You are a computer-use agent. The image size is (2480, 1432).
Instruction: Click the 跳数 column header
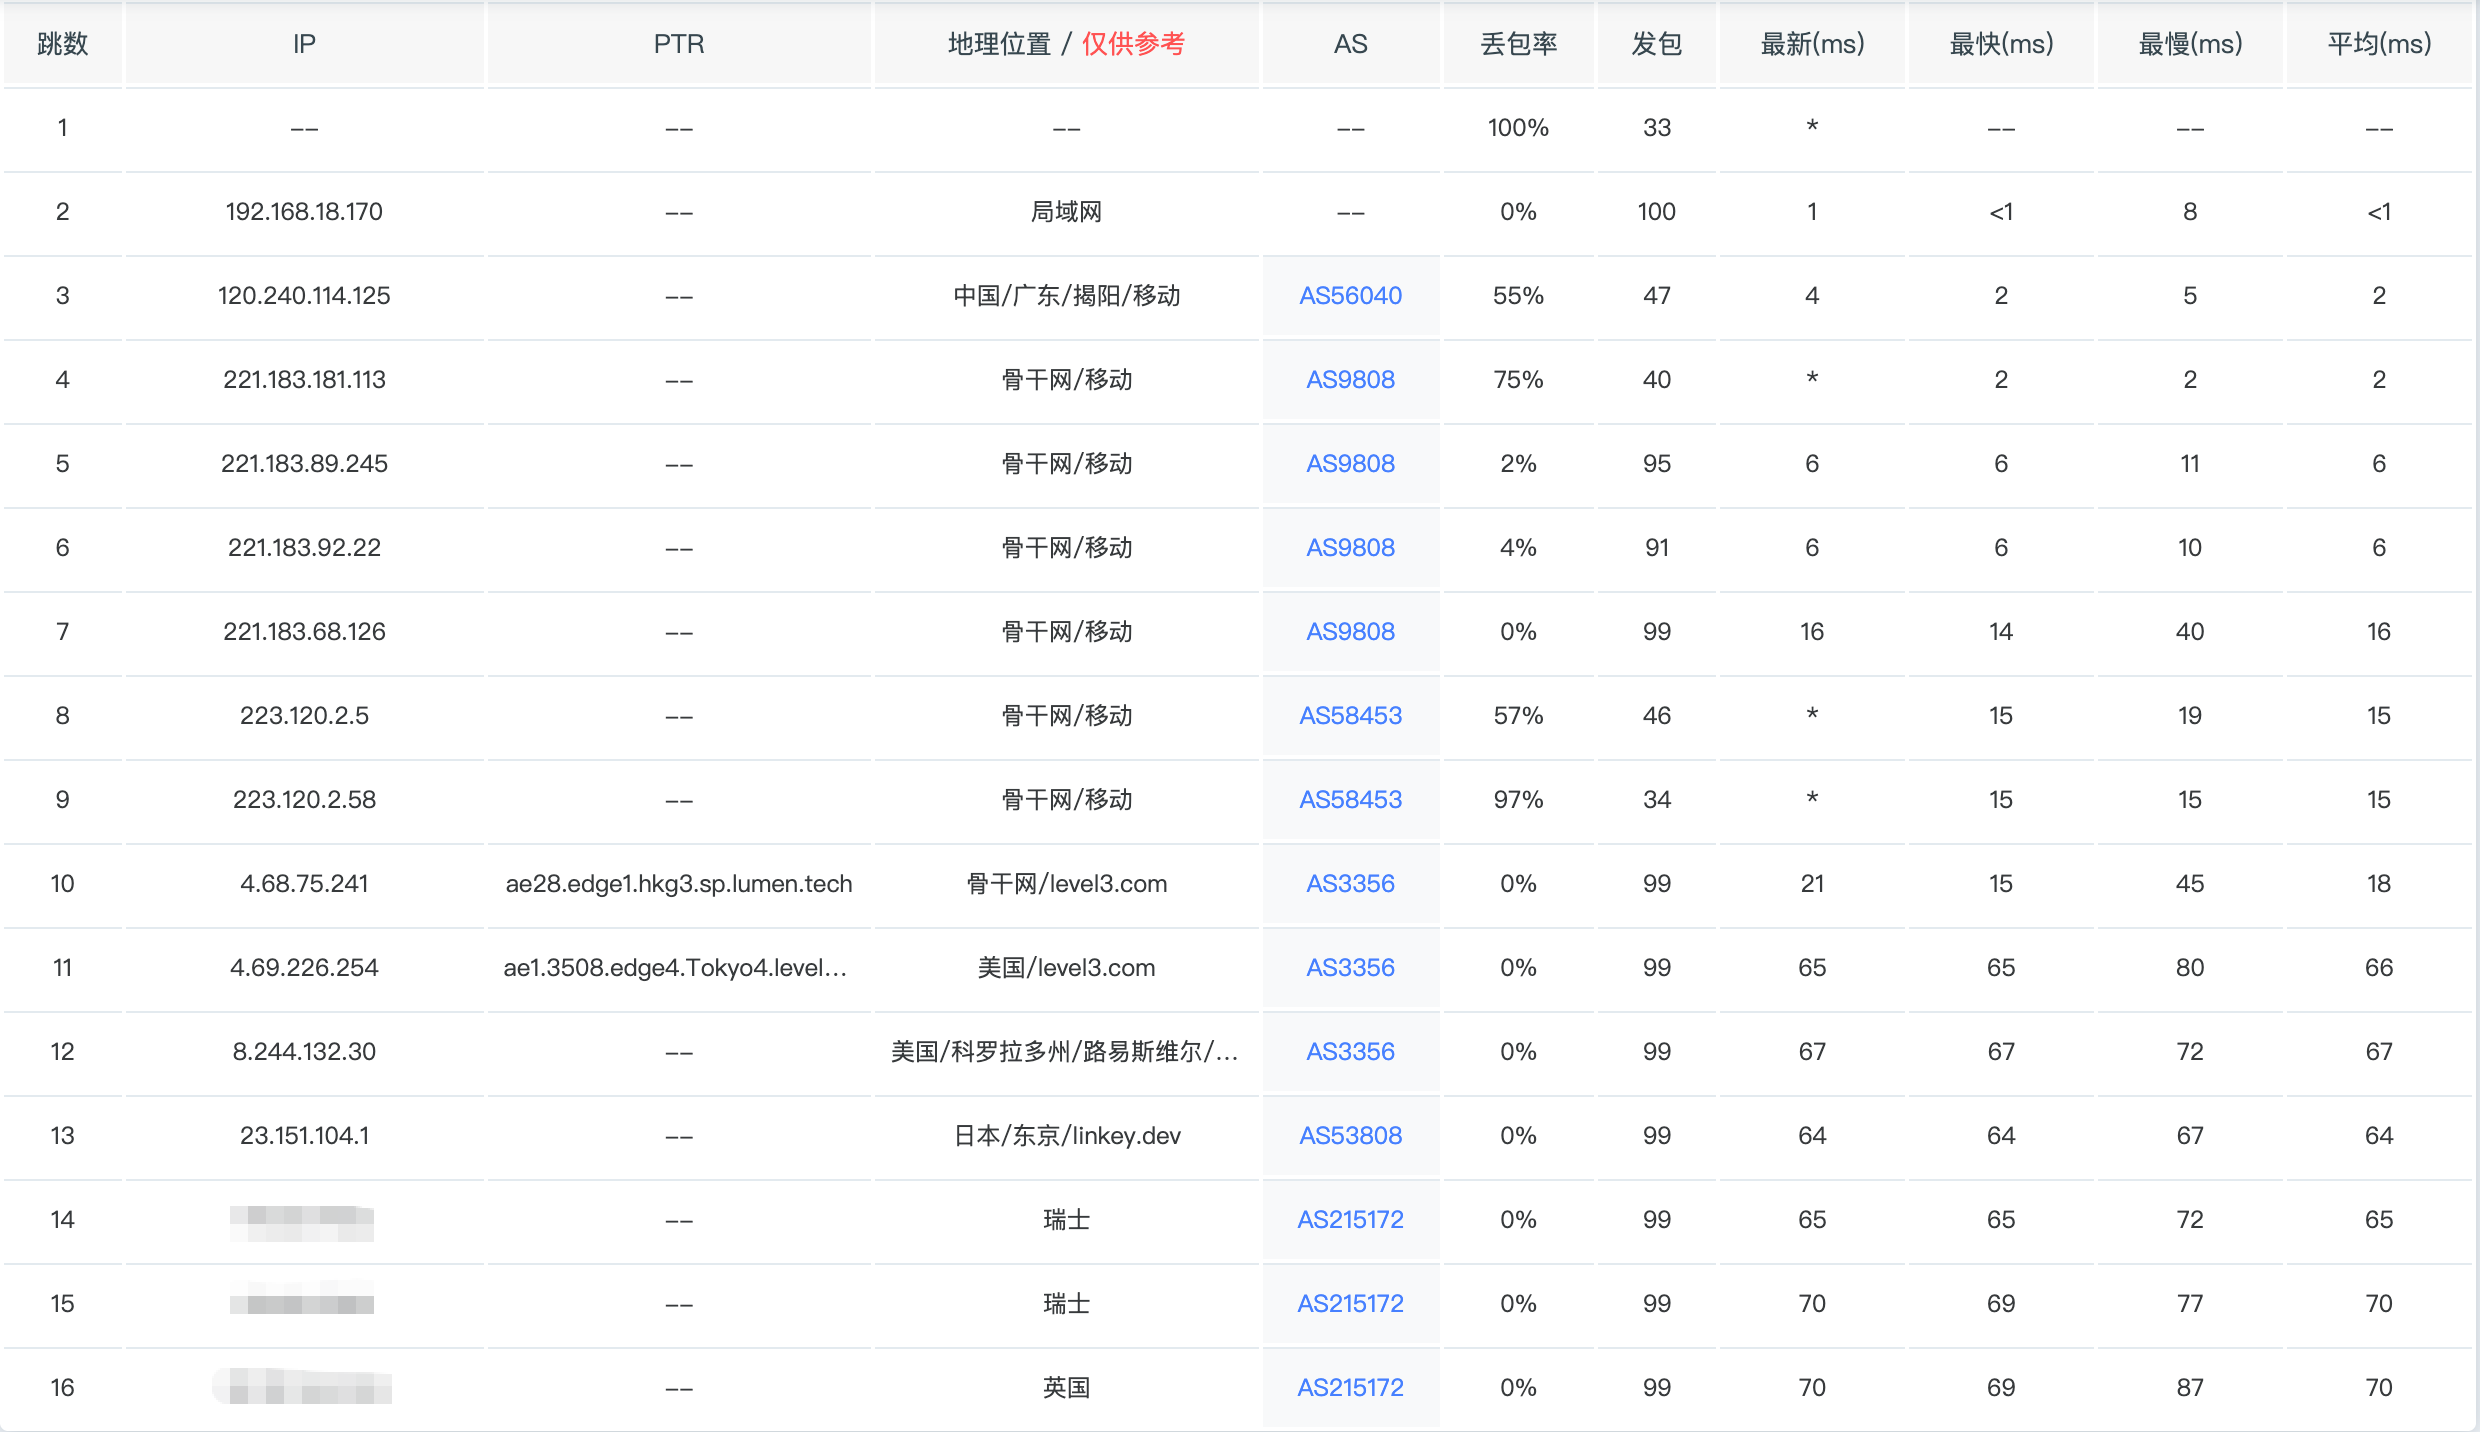pyautogui.click(x=62, y=44)
